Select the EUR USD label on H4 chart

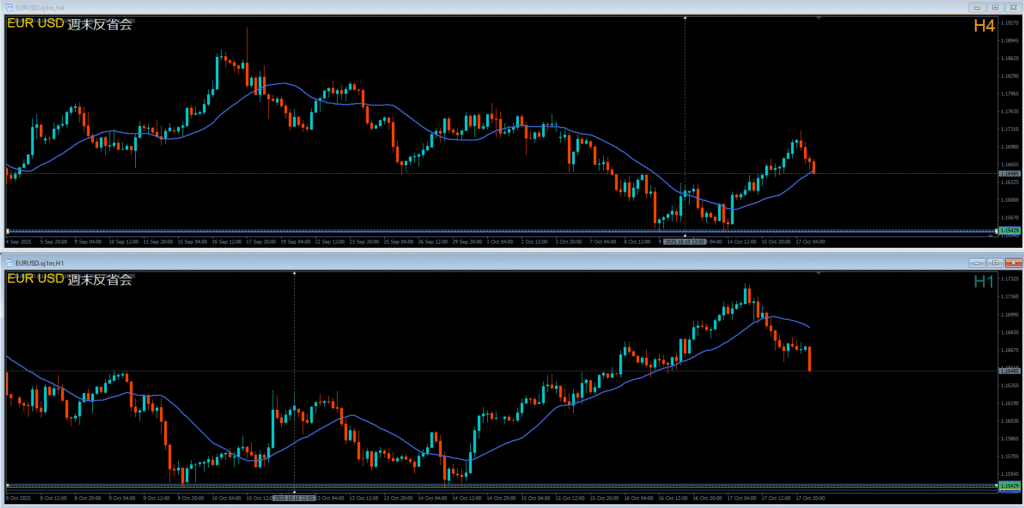click(x=35, y=25)
